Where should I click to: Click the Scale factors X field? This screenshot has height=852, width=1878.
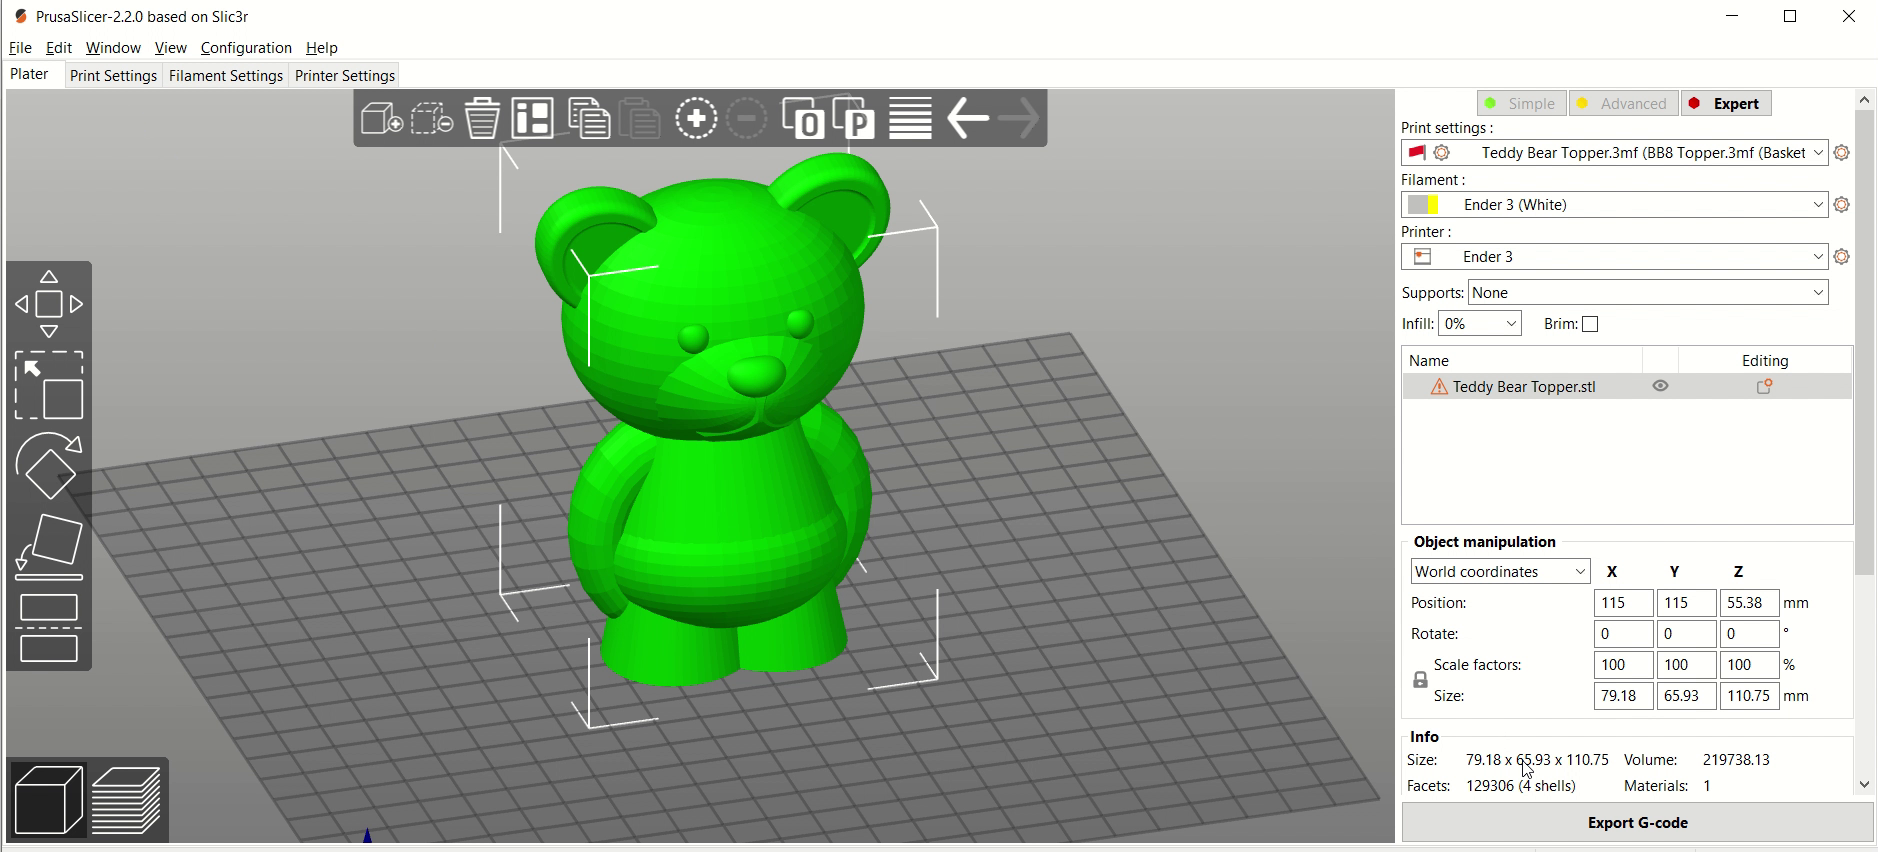(x=1623, y=665)
